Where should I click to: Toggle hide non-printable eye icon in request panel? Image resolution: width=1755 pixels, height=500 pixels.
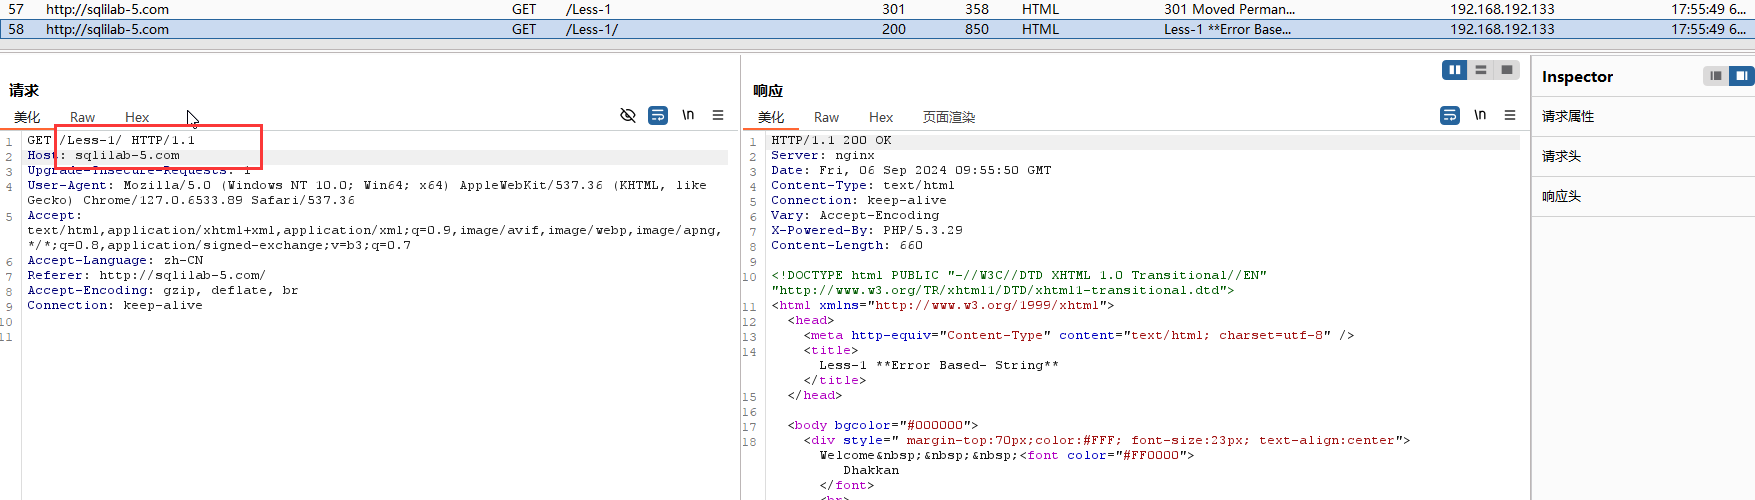pos(628,115)
